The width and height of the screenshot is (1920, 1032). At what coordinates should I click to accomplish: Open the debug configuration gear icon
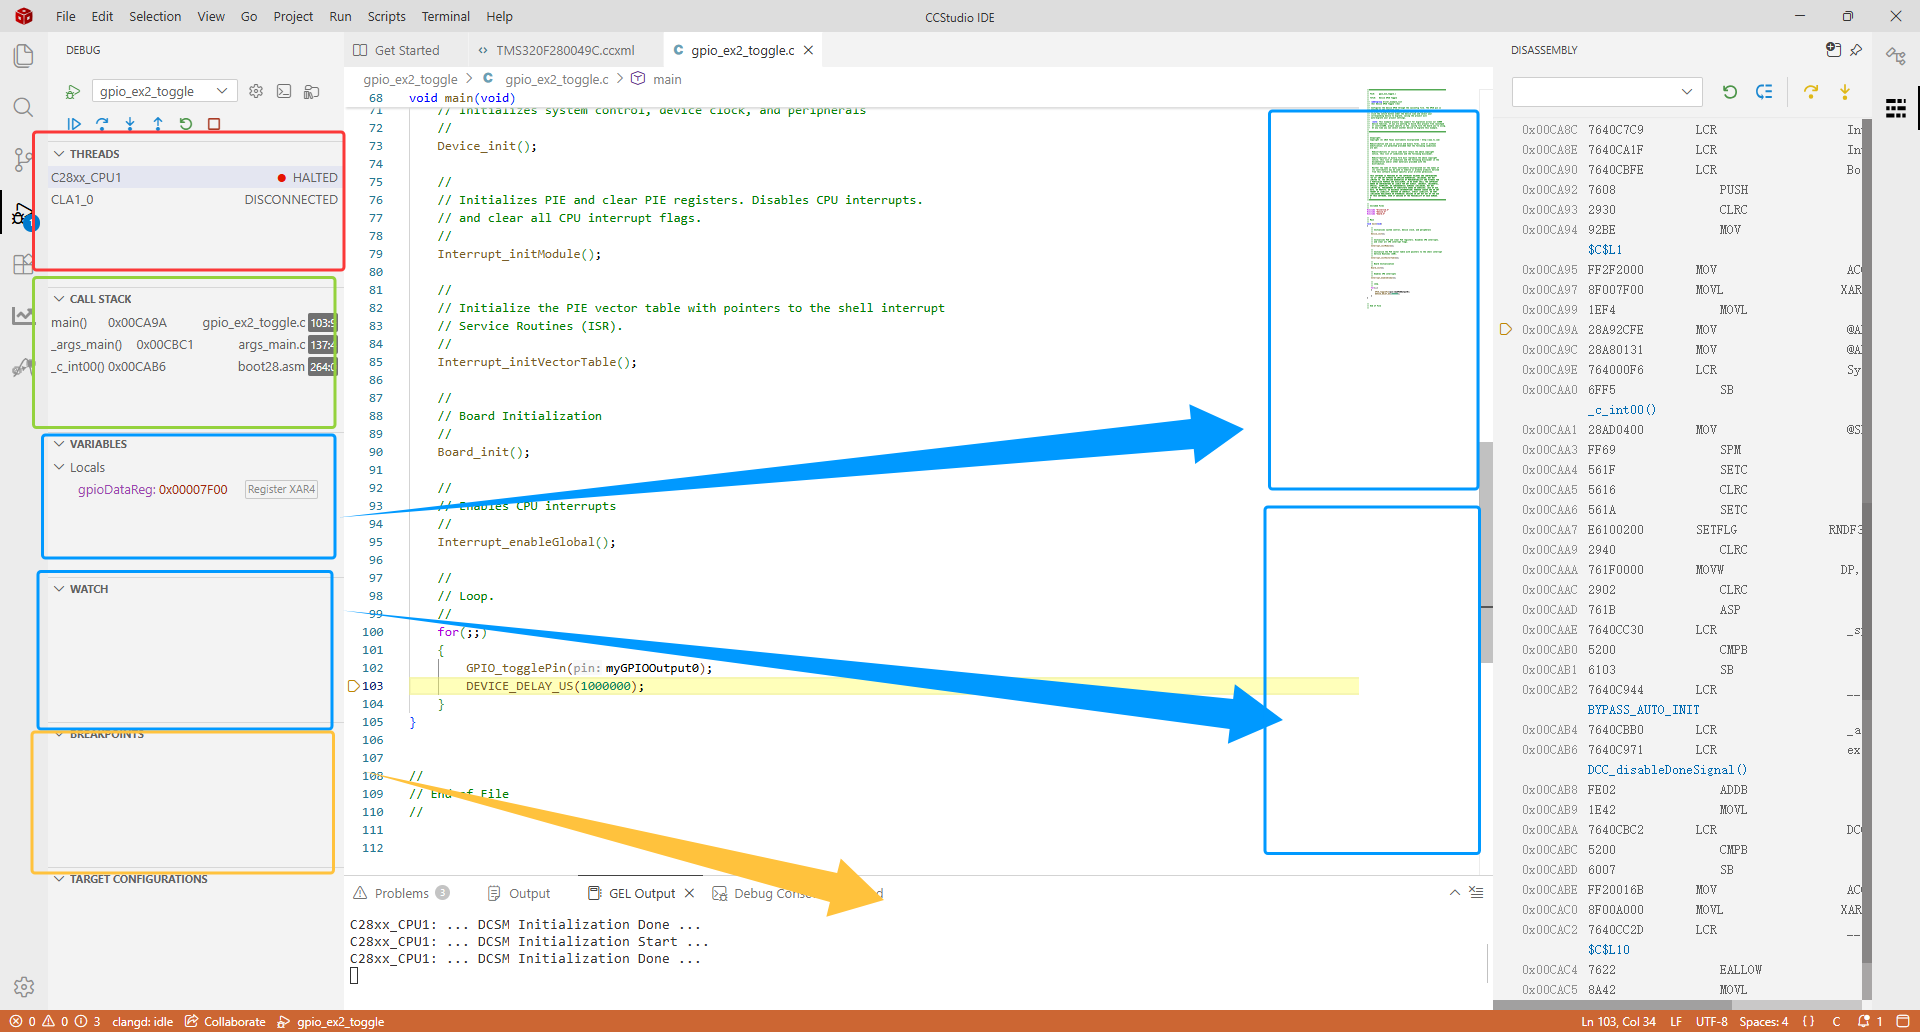[256, 91]
